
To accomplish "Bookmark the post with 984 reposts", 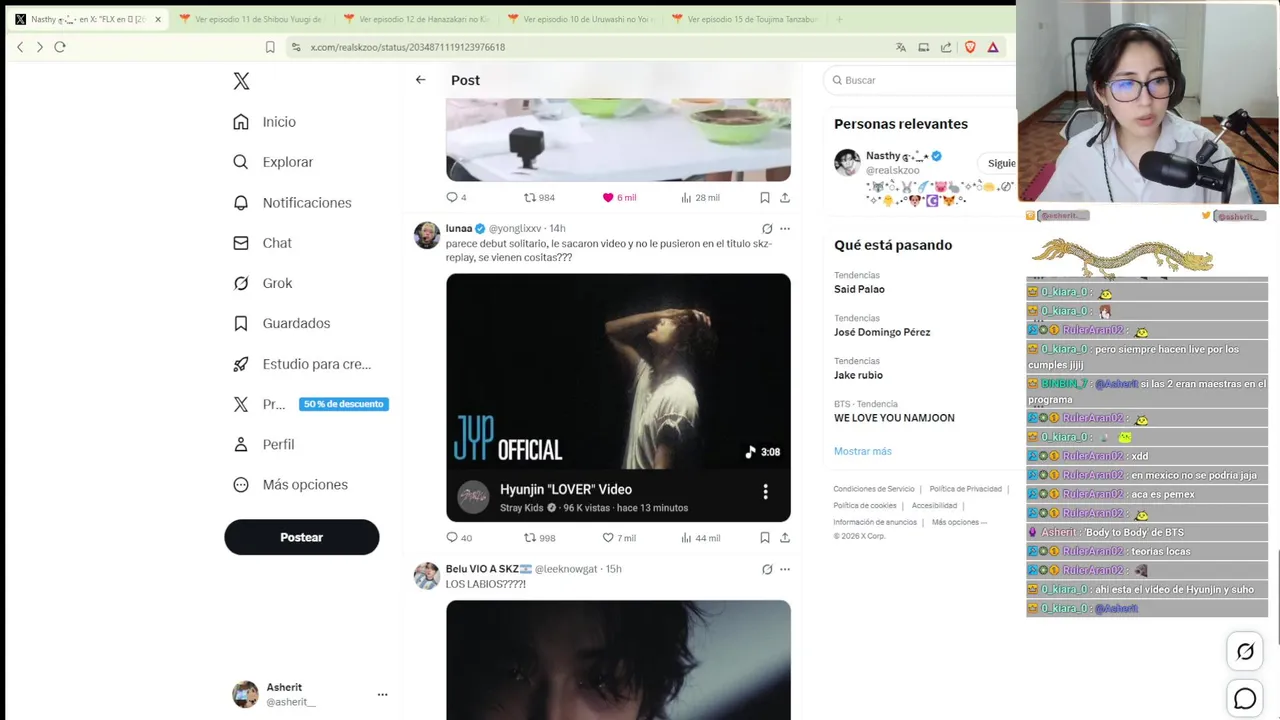I will tap(765, 198).
